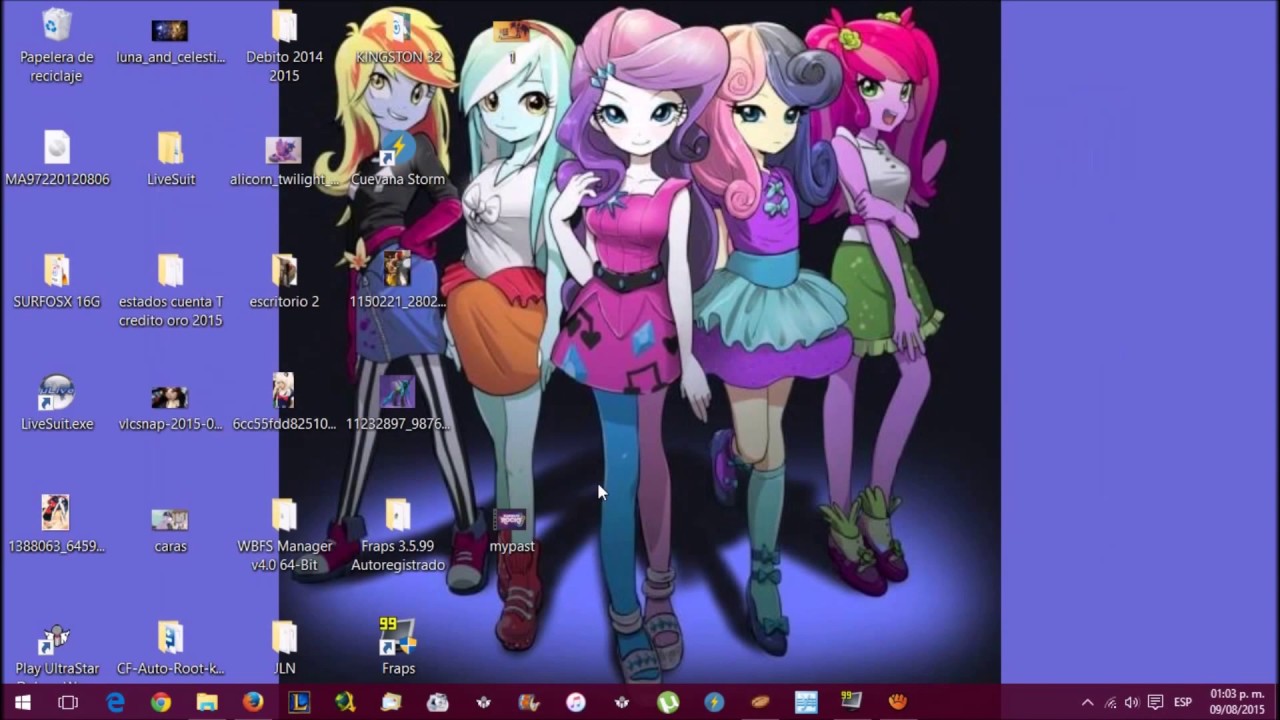This screenshot has height=720, width=1280.
Task: Open the Windows Start menu
Action: (22, 703)
